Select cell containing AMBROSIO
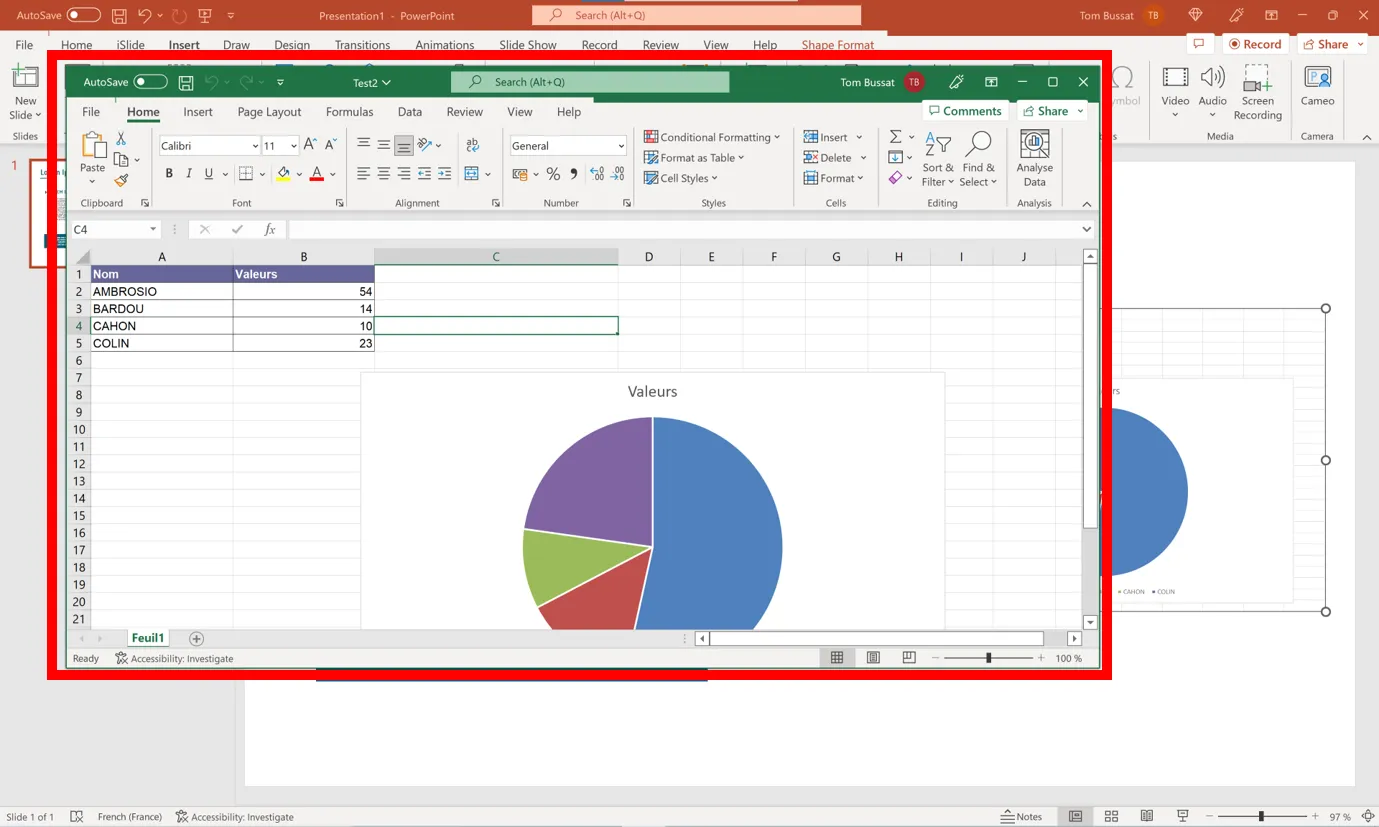1379x827 pixels. [162, 291]
